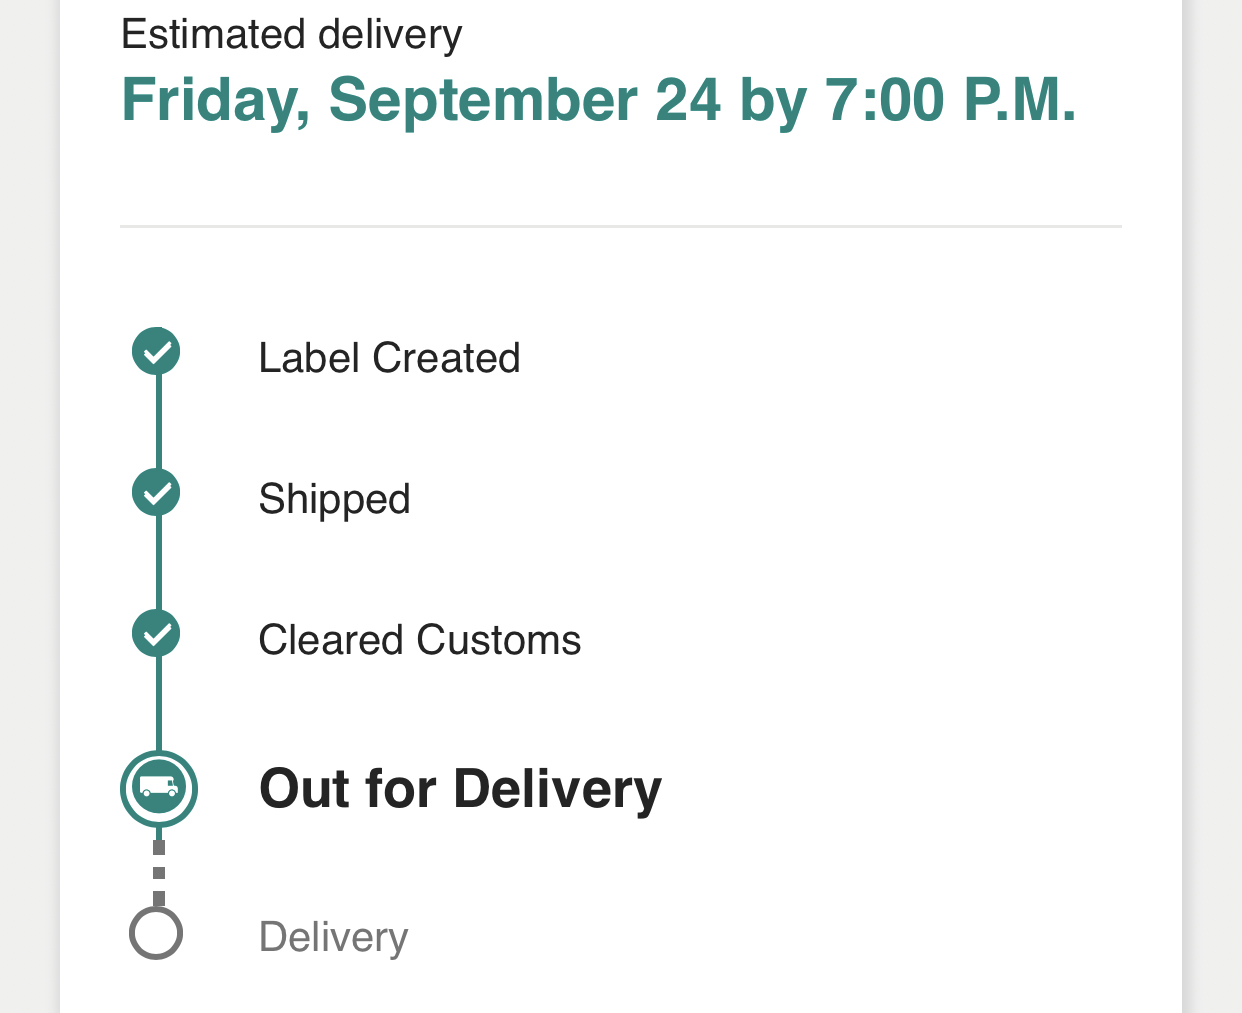The width and height of the screenshot is (1242, 1013).
Task: Click the dotted connector above the Delivery circle
Action: pos(159,872)
